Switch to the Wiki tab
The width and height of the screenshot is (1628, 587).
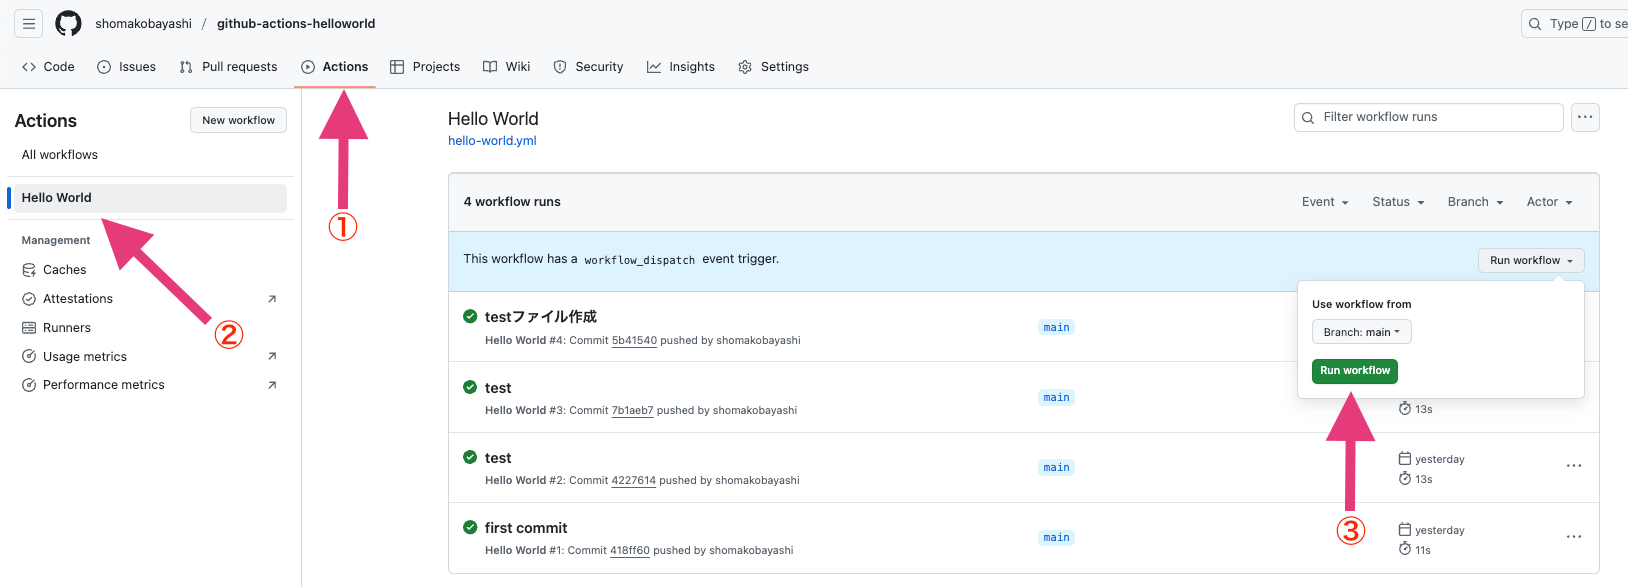coord(507,67)
